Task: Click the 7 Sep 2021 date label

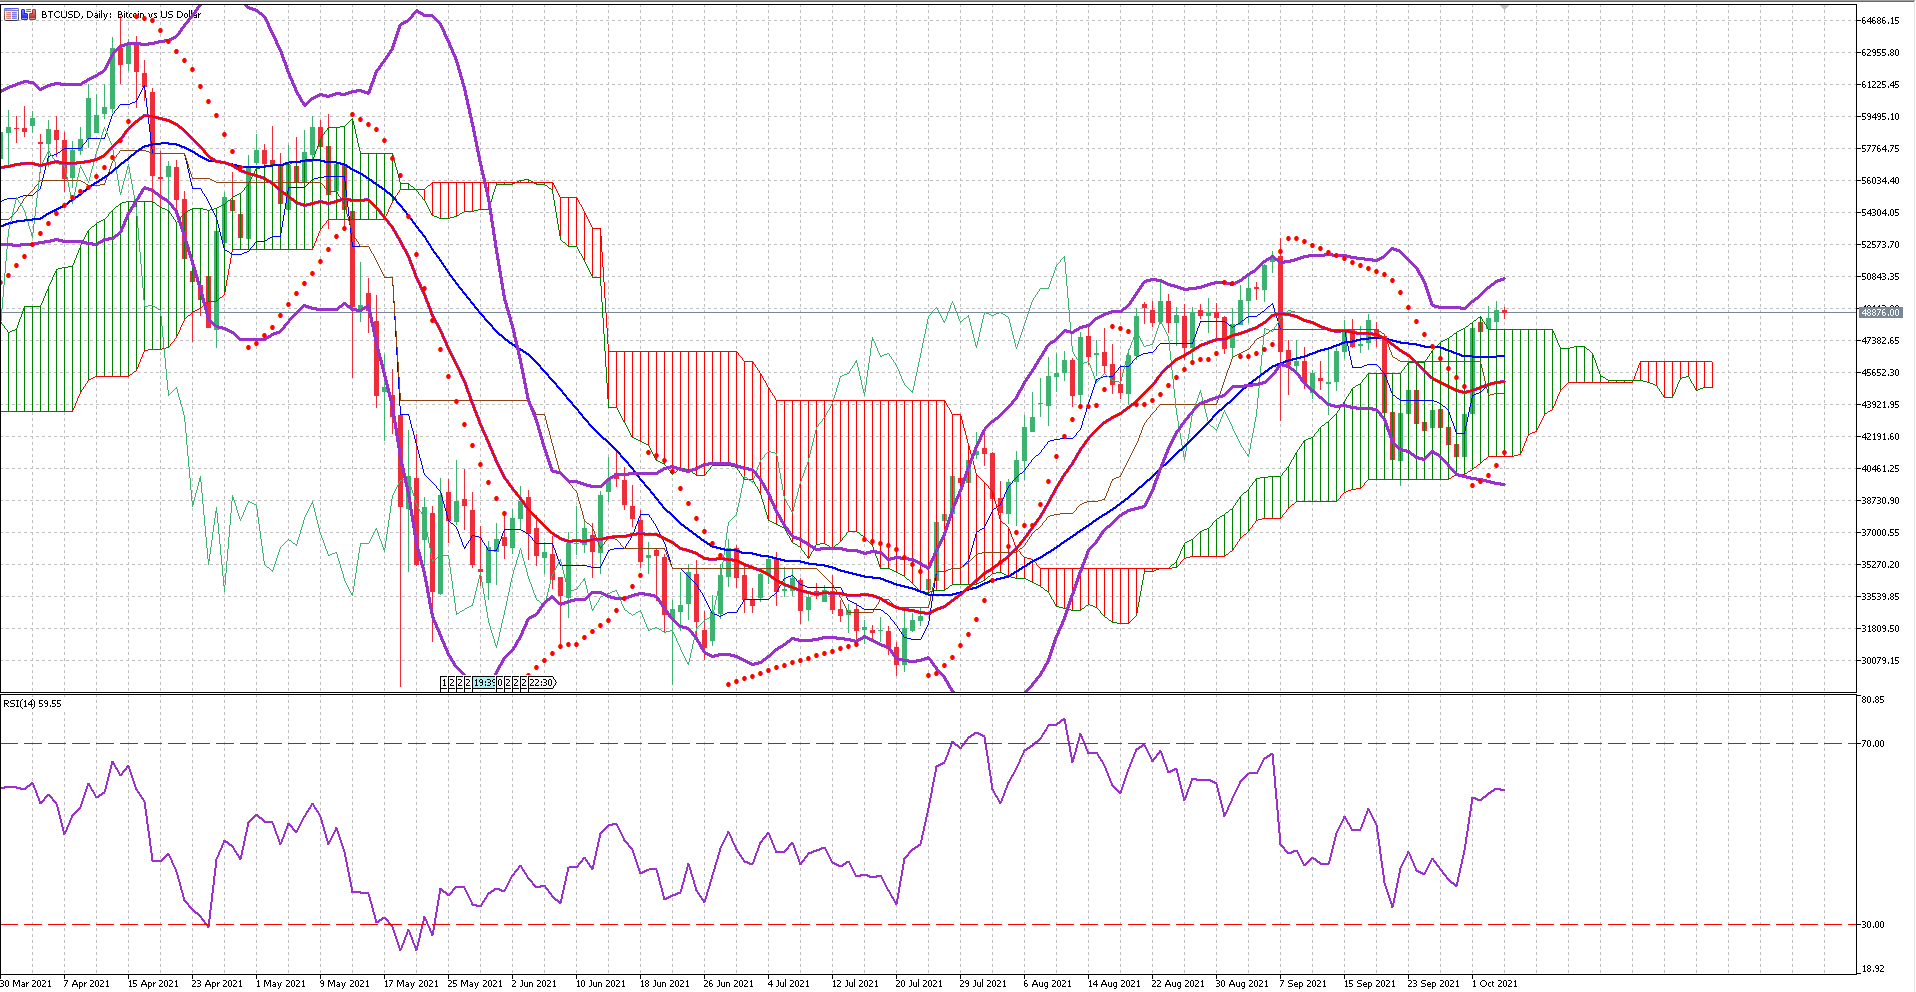Action: click(1303, 984)
